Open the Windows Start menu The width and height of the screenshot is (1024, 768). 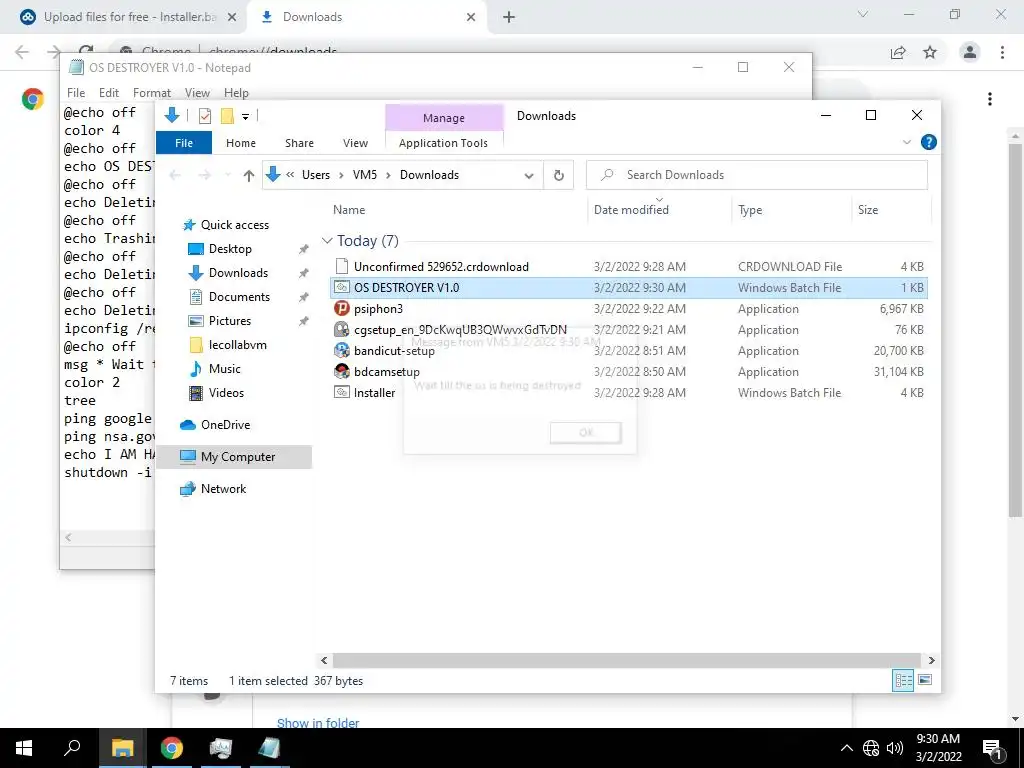(24, 748)
